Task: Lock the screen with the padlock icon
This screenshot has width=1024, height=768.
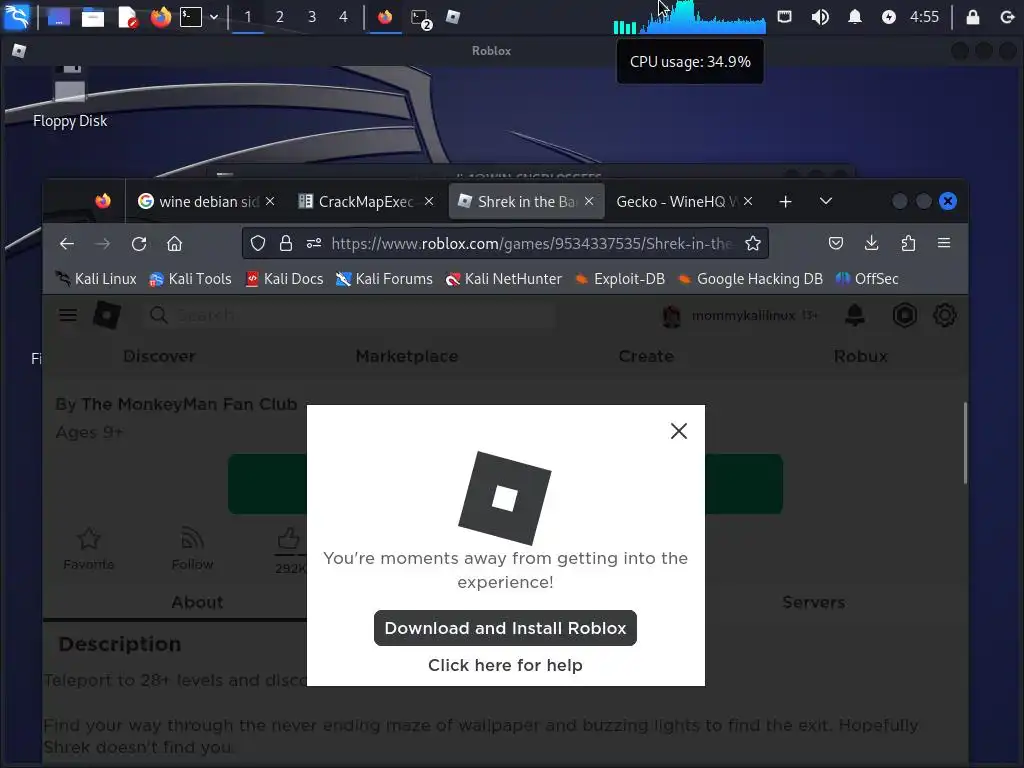Action: coord(972,17)
